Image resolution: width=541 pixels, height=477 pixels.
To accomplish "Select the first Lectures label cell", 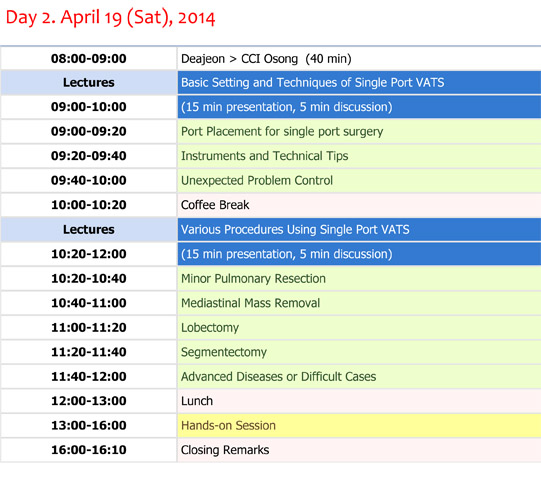I will [89, 83].
